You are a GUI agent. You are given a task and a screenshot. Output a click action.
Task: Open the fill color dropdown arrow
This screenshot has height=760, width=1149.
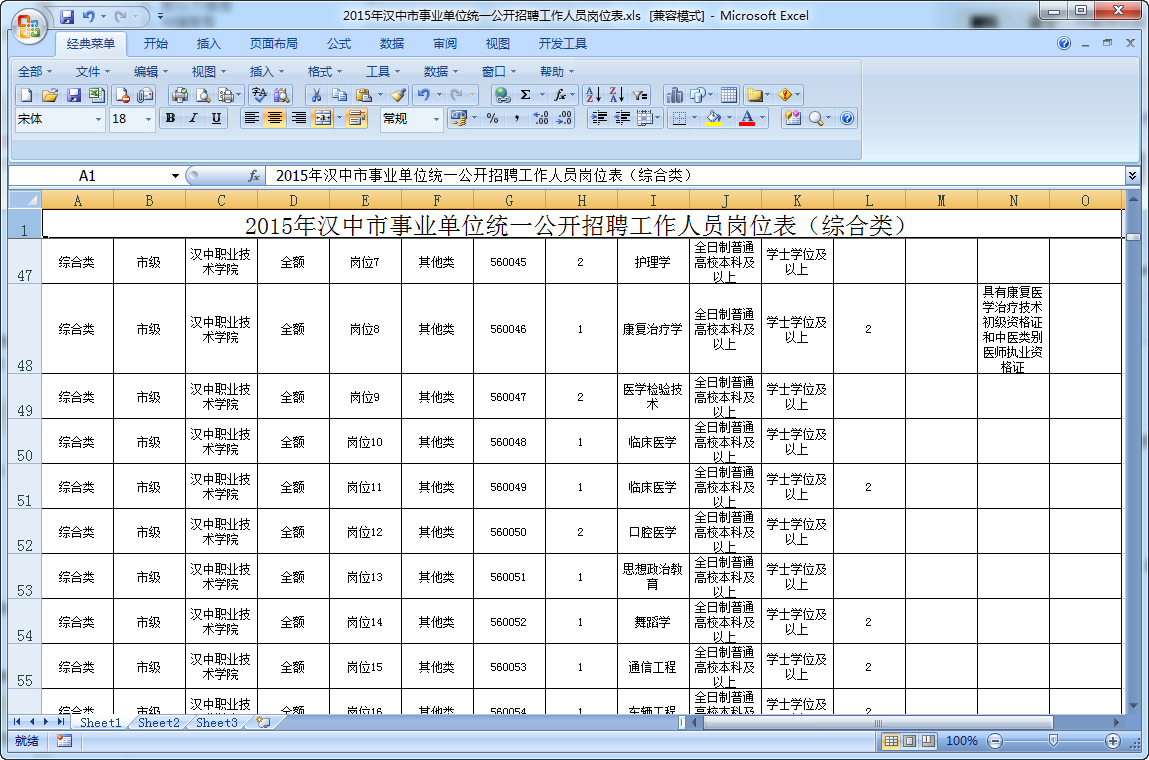coord(729,118)
